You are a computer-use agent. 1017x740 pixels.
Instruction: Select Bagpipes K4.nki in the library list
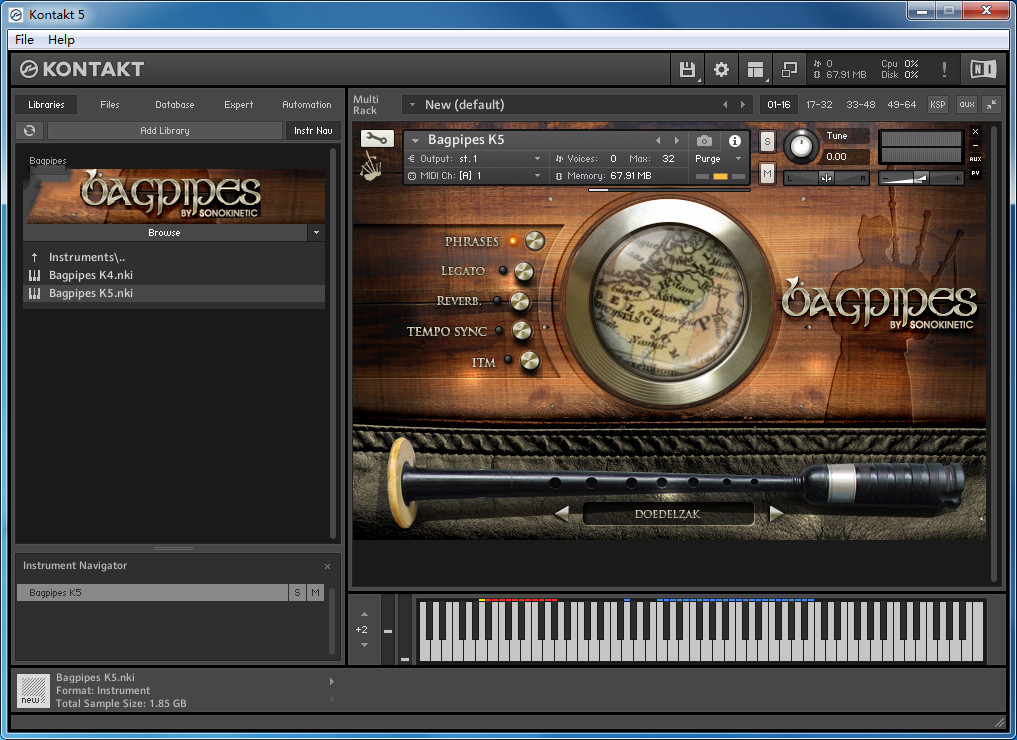174,275
